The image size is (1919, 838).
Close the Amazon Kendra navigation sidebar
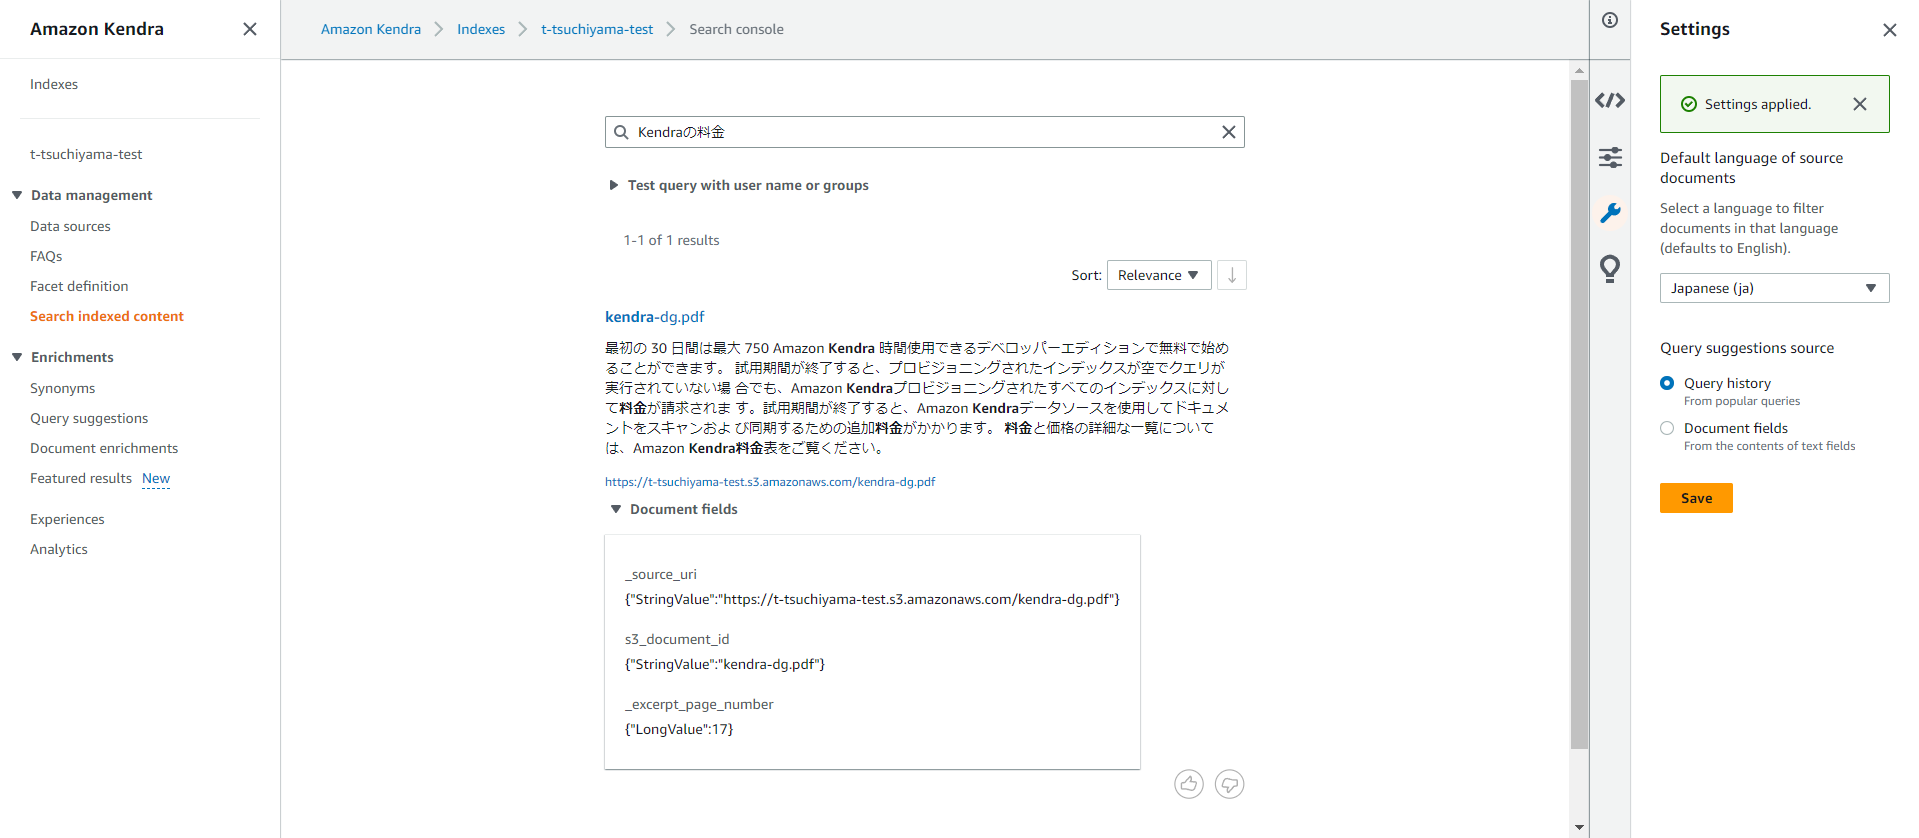point(250,29)
